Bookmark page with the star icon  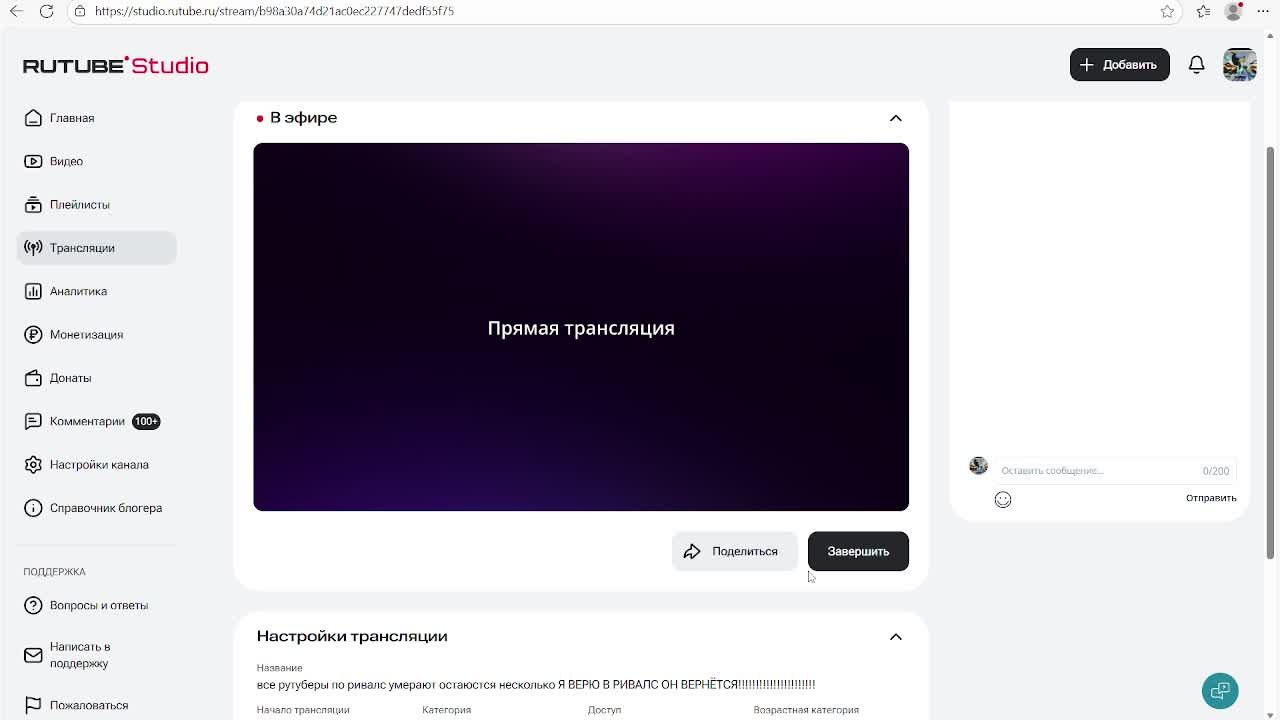tap(1167, 11)
